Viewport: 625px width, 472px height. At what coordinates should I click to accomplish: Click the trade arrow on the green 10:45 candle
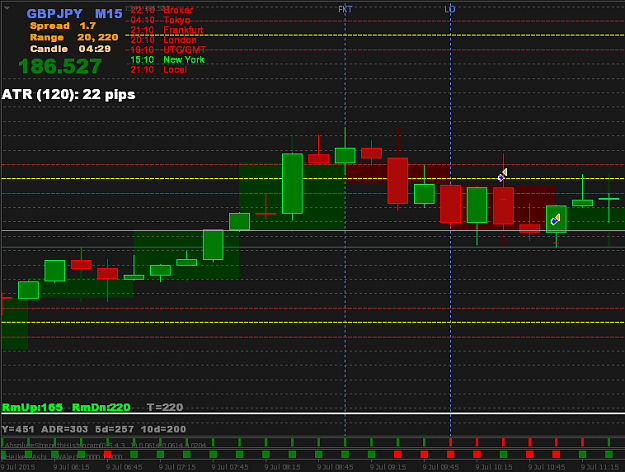pos(556,219)
